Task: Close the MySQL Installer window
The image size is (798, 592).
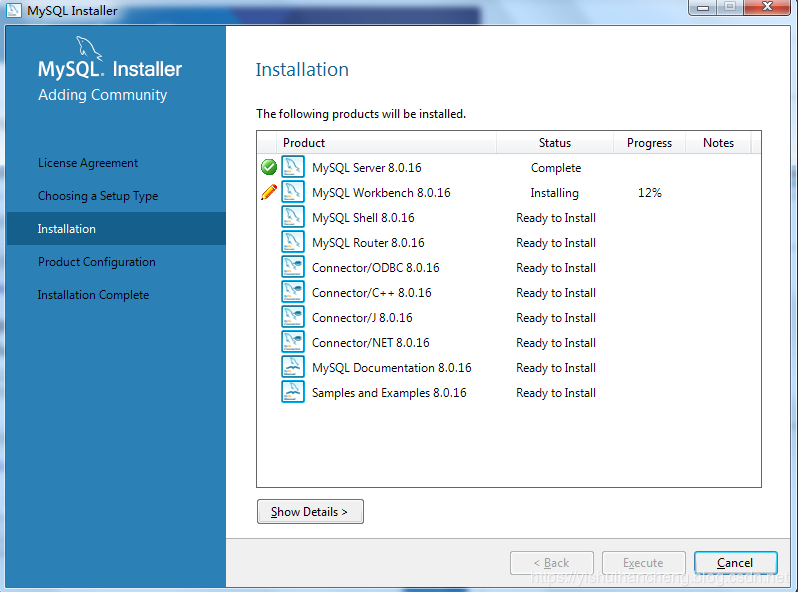Action: click(767, 7)
